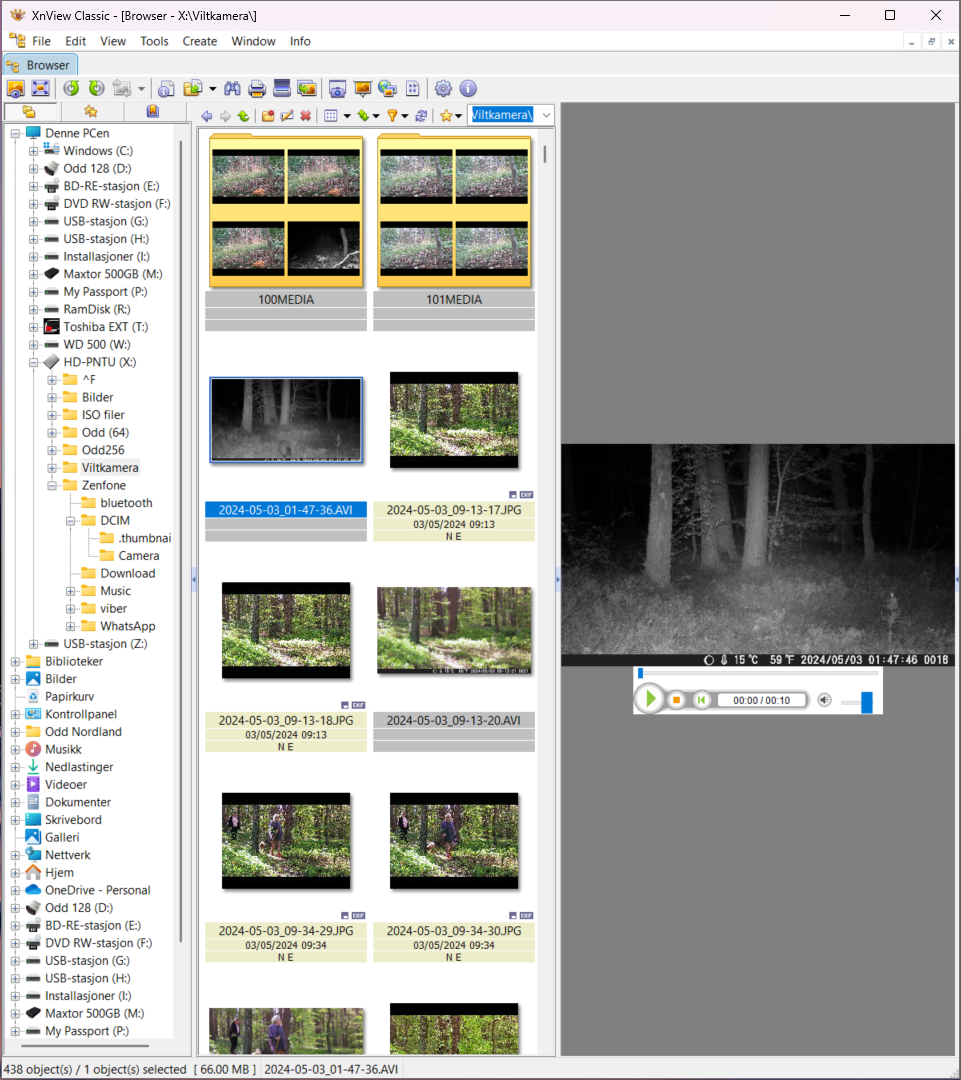Click the binoculars Search icon
This screenshot has height=1080, width=961.
pyautogui.click(x=233, y=88)
